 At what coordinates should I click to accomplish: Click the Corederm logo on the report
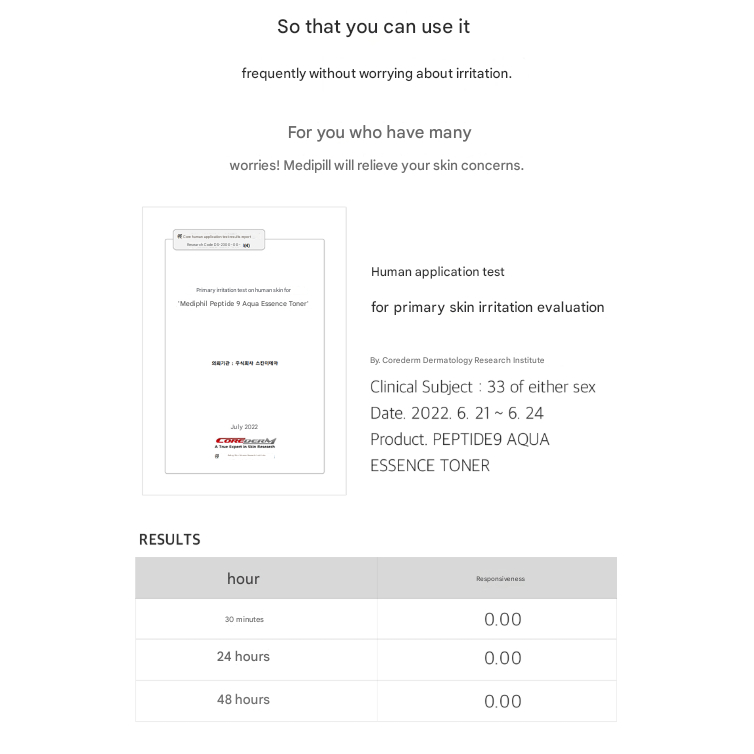[245, 441]
